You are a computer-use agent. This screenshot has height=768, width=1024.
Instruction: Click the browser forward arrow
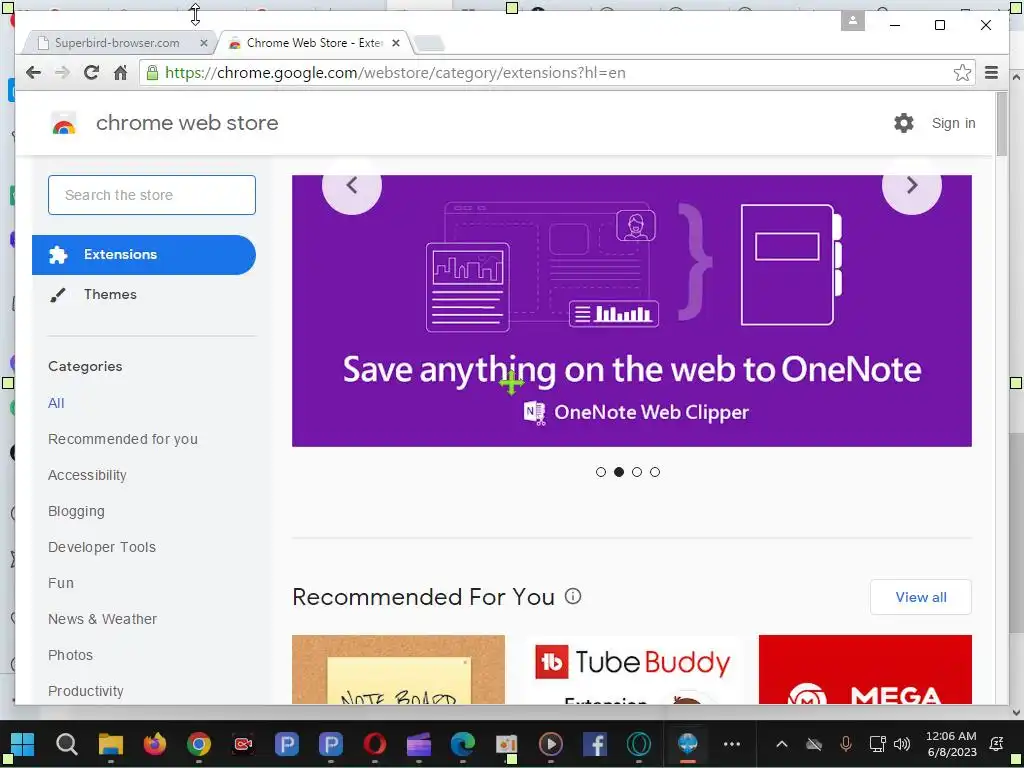tap(62, 72)
